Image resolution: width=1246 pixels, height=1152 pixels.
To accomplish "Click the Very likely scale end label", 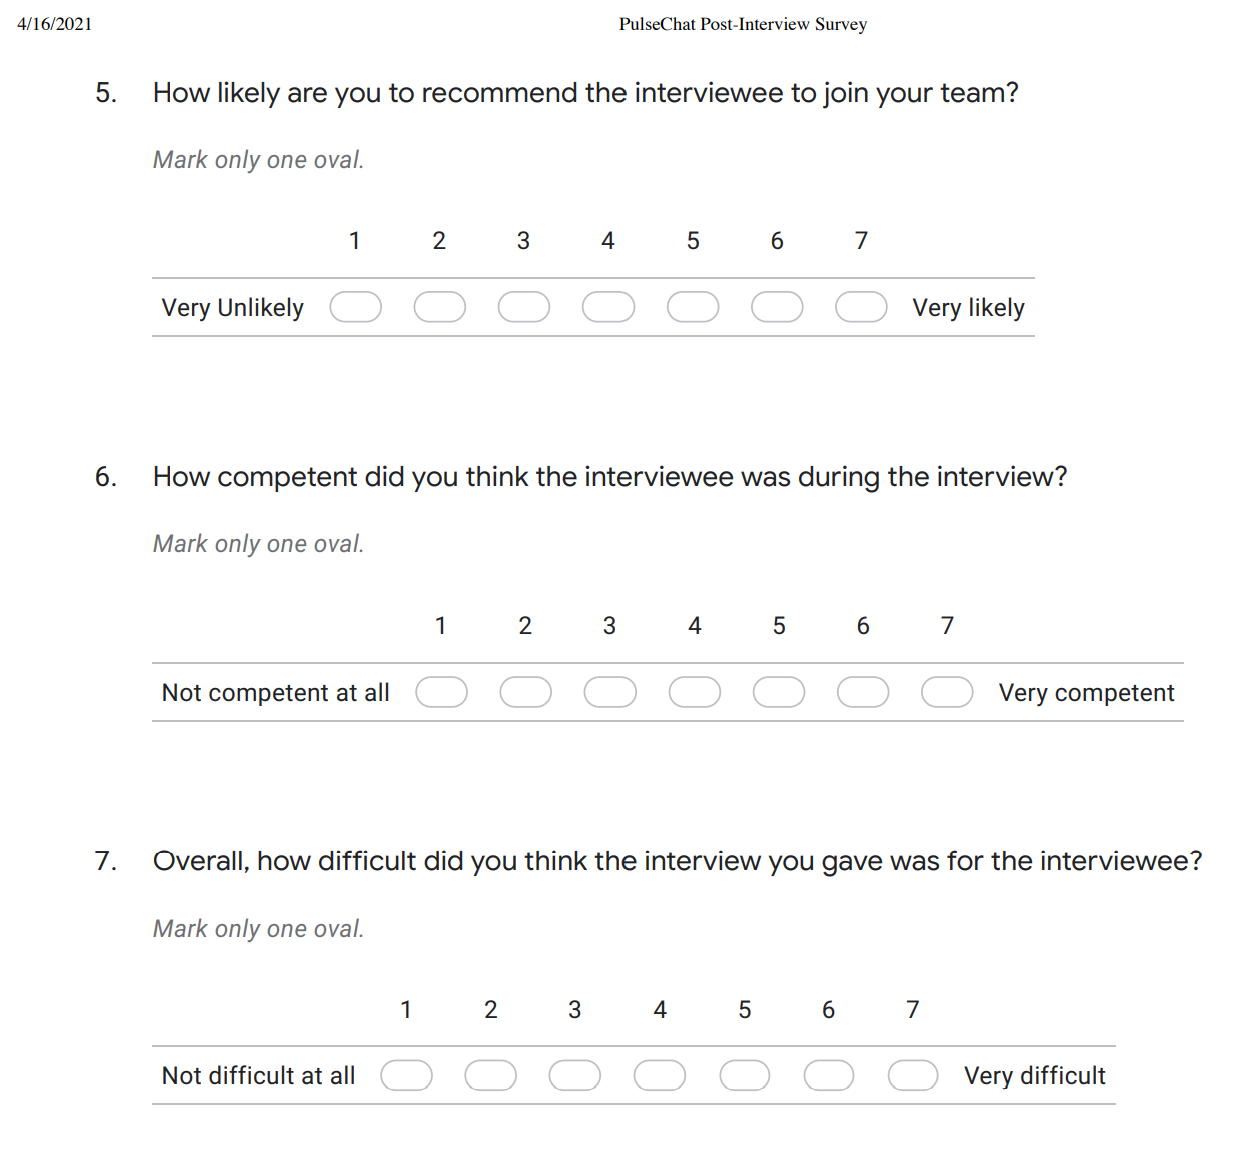I will [x=968, y=308].
